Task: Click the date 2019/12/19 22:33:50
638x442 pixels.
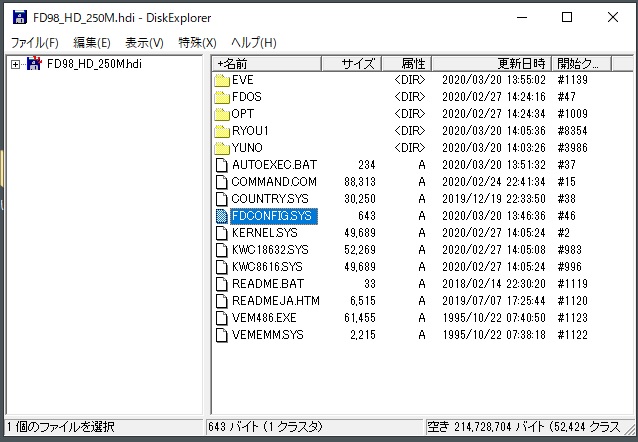Action: click(494, 199)
